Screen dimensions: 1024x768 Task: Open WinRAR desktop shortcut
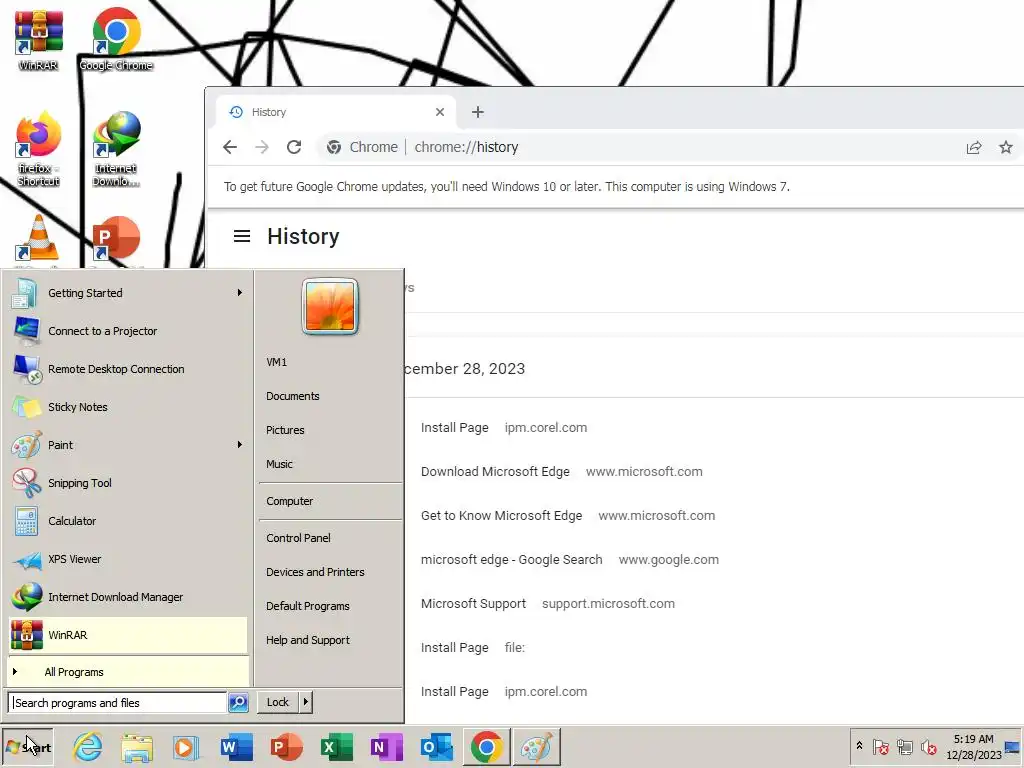(x=38, y=39)
